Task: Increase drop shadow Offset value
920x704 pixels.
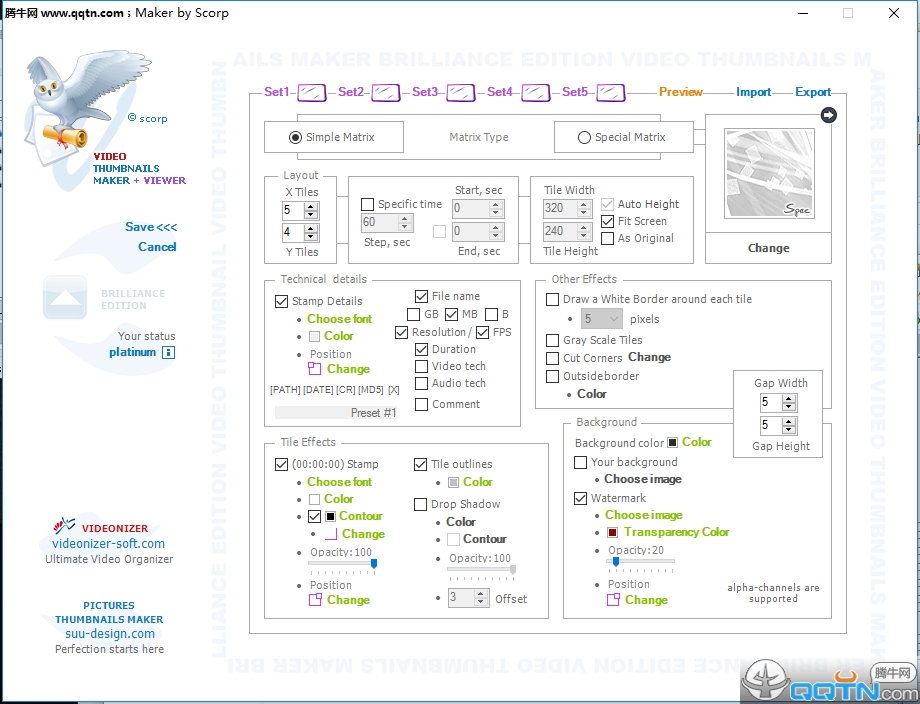Action: pos(481,595)
